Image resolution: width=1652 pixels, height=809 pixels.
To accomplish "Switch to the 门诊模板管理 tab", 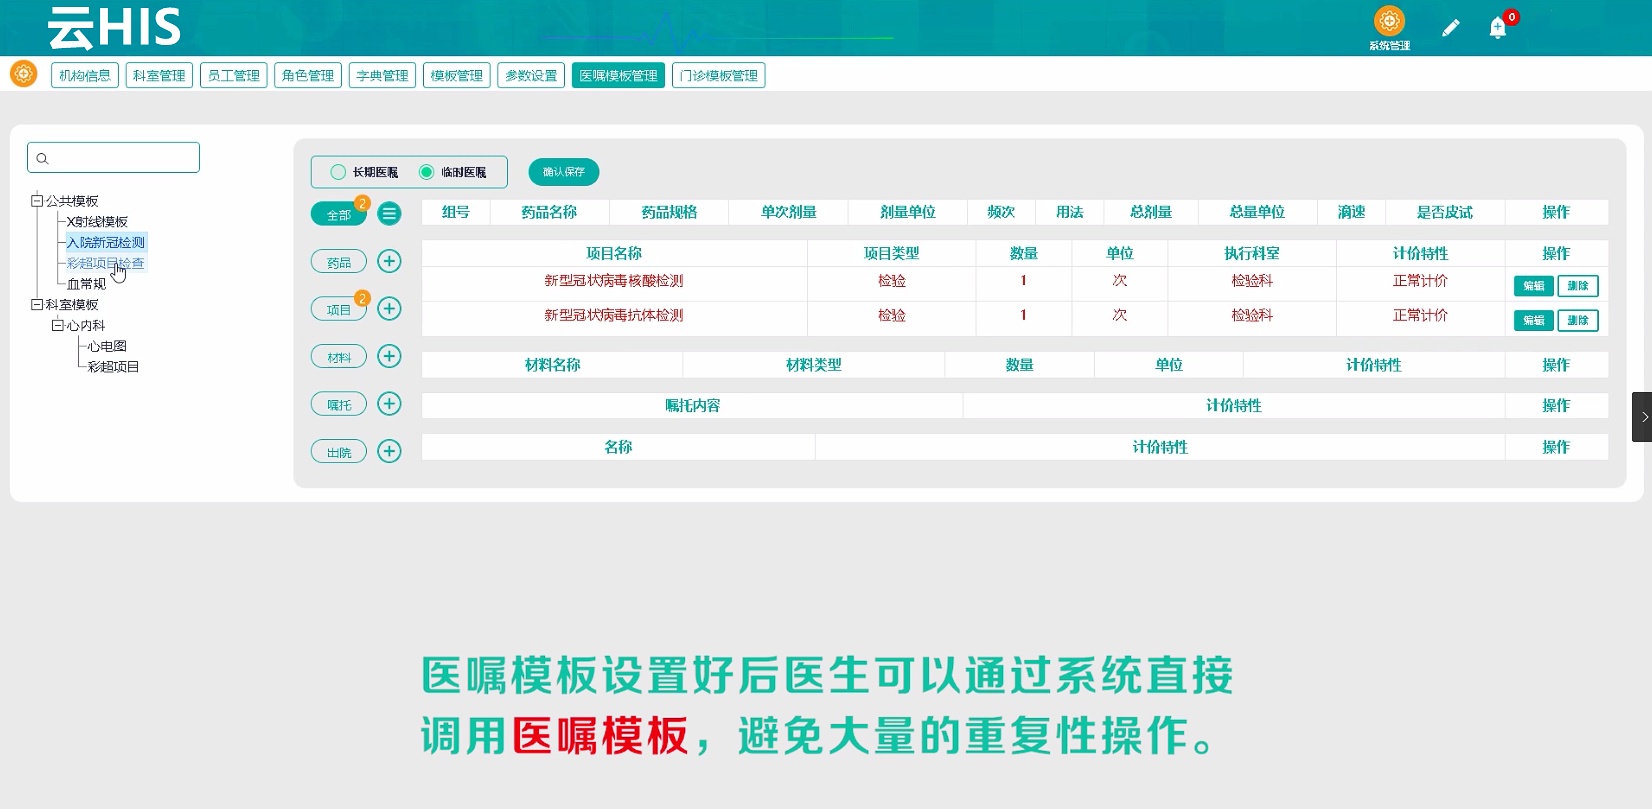I will (x=718, y=75).
